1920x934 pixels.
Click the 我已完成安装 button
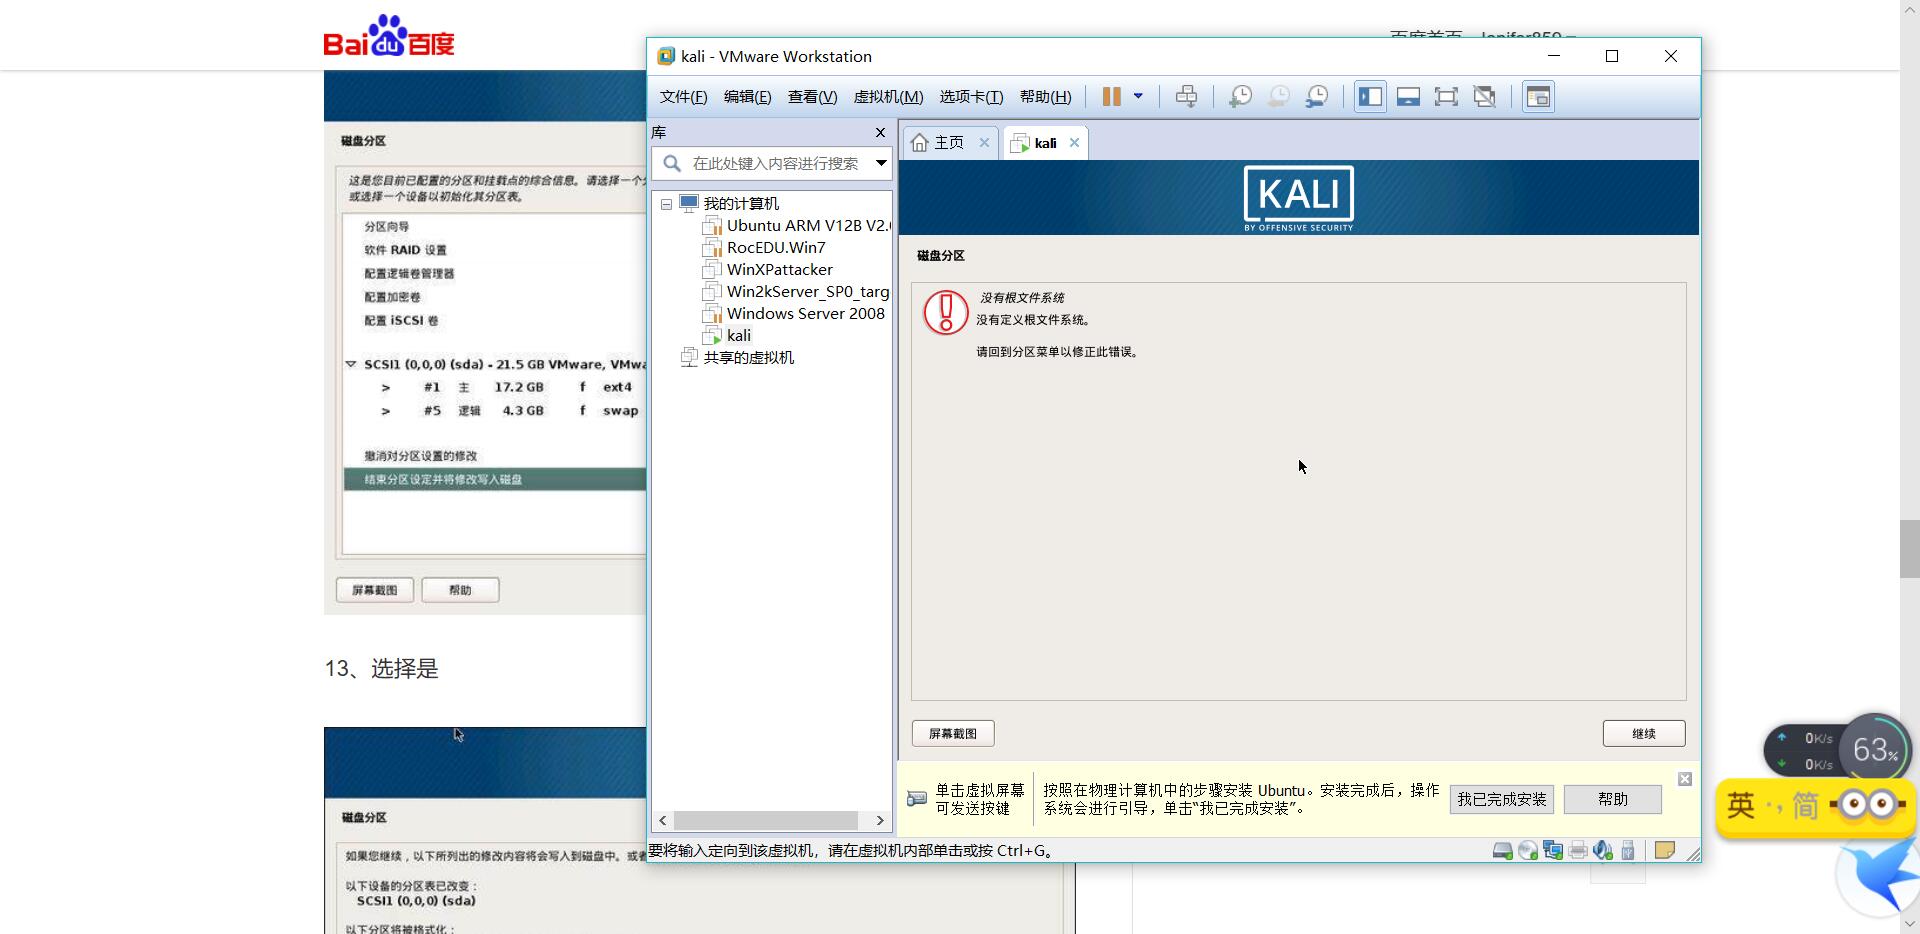coord(1501,799)
